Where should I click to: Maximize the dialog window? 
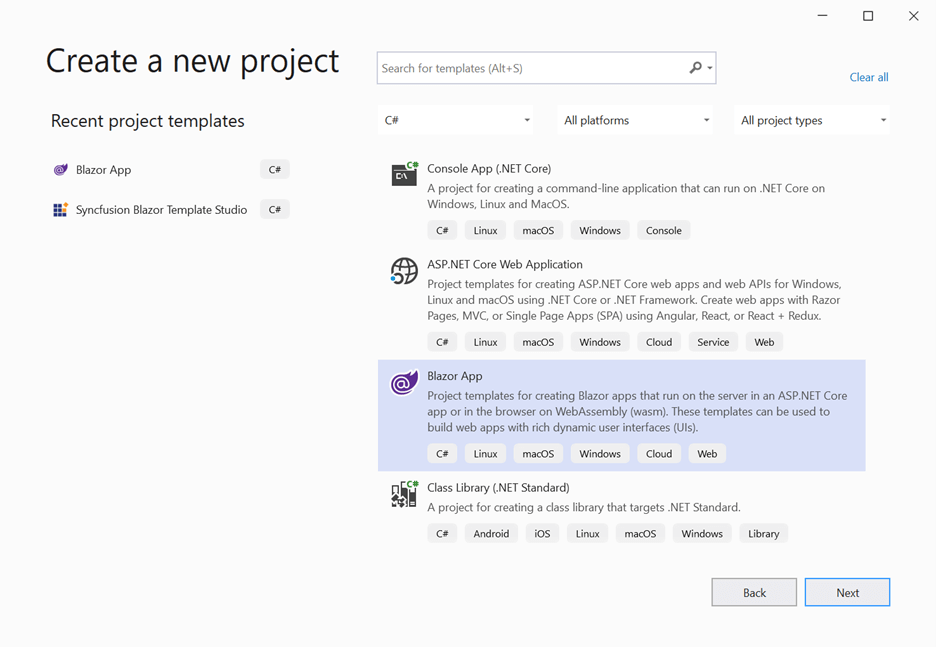[868, 16]
